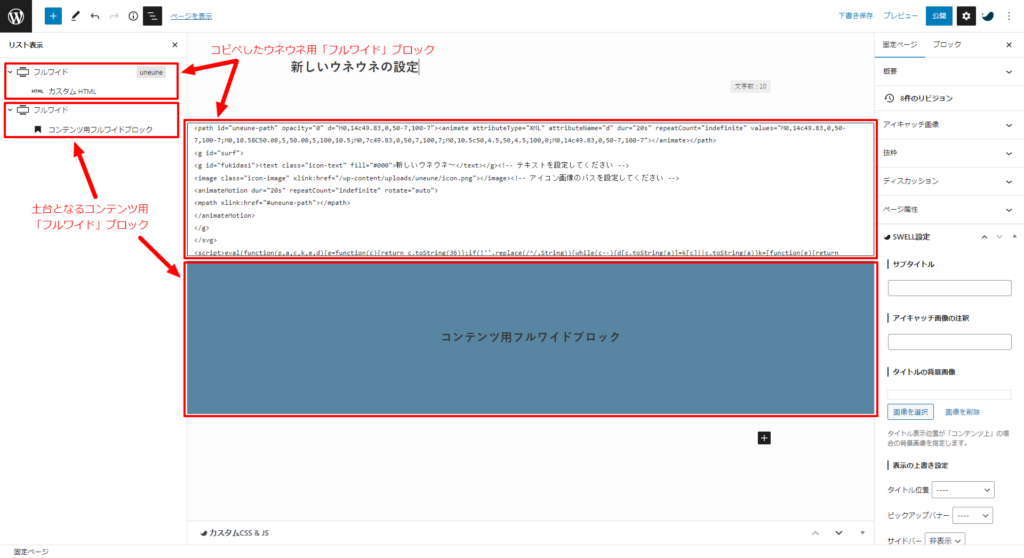Expand the 抜粋 section
1024x558 pixels.
[x=949, y=153]
